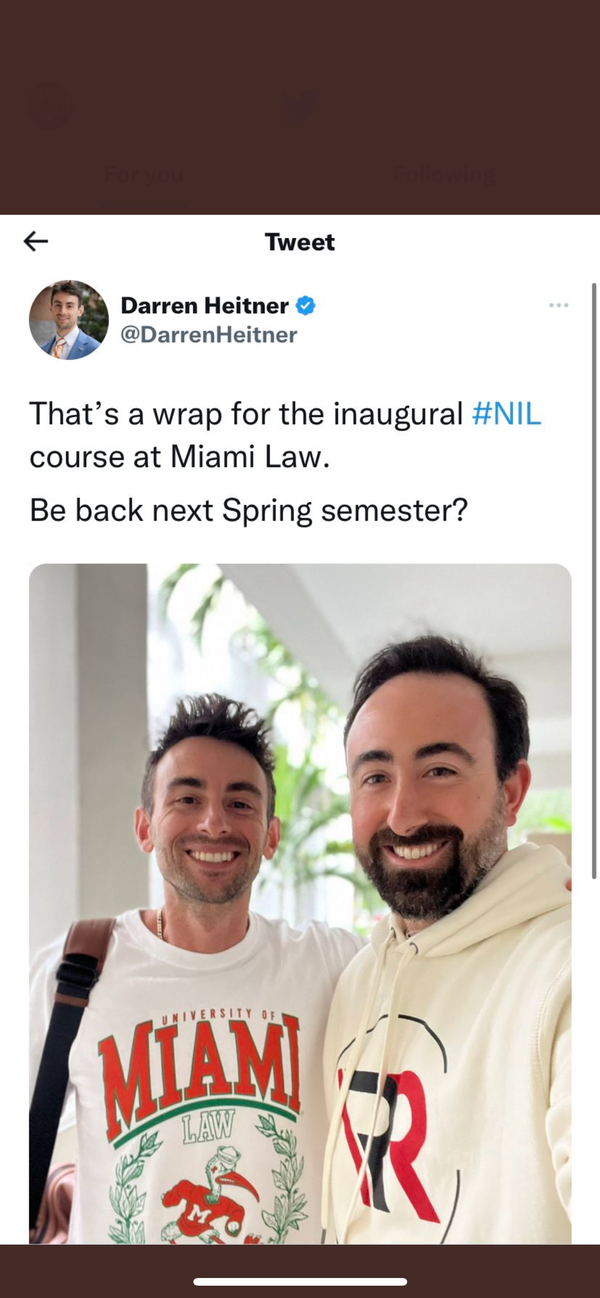Open the @DarrenHeitner handle

coord(209,335)
